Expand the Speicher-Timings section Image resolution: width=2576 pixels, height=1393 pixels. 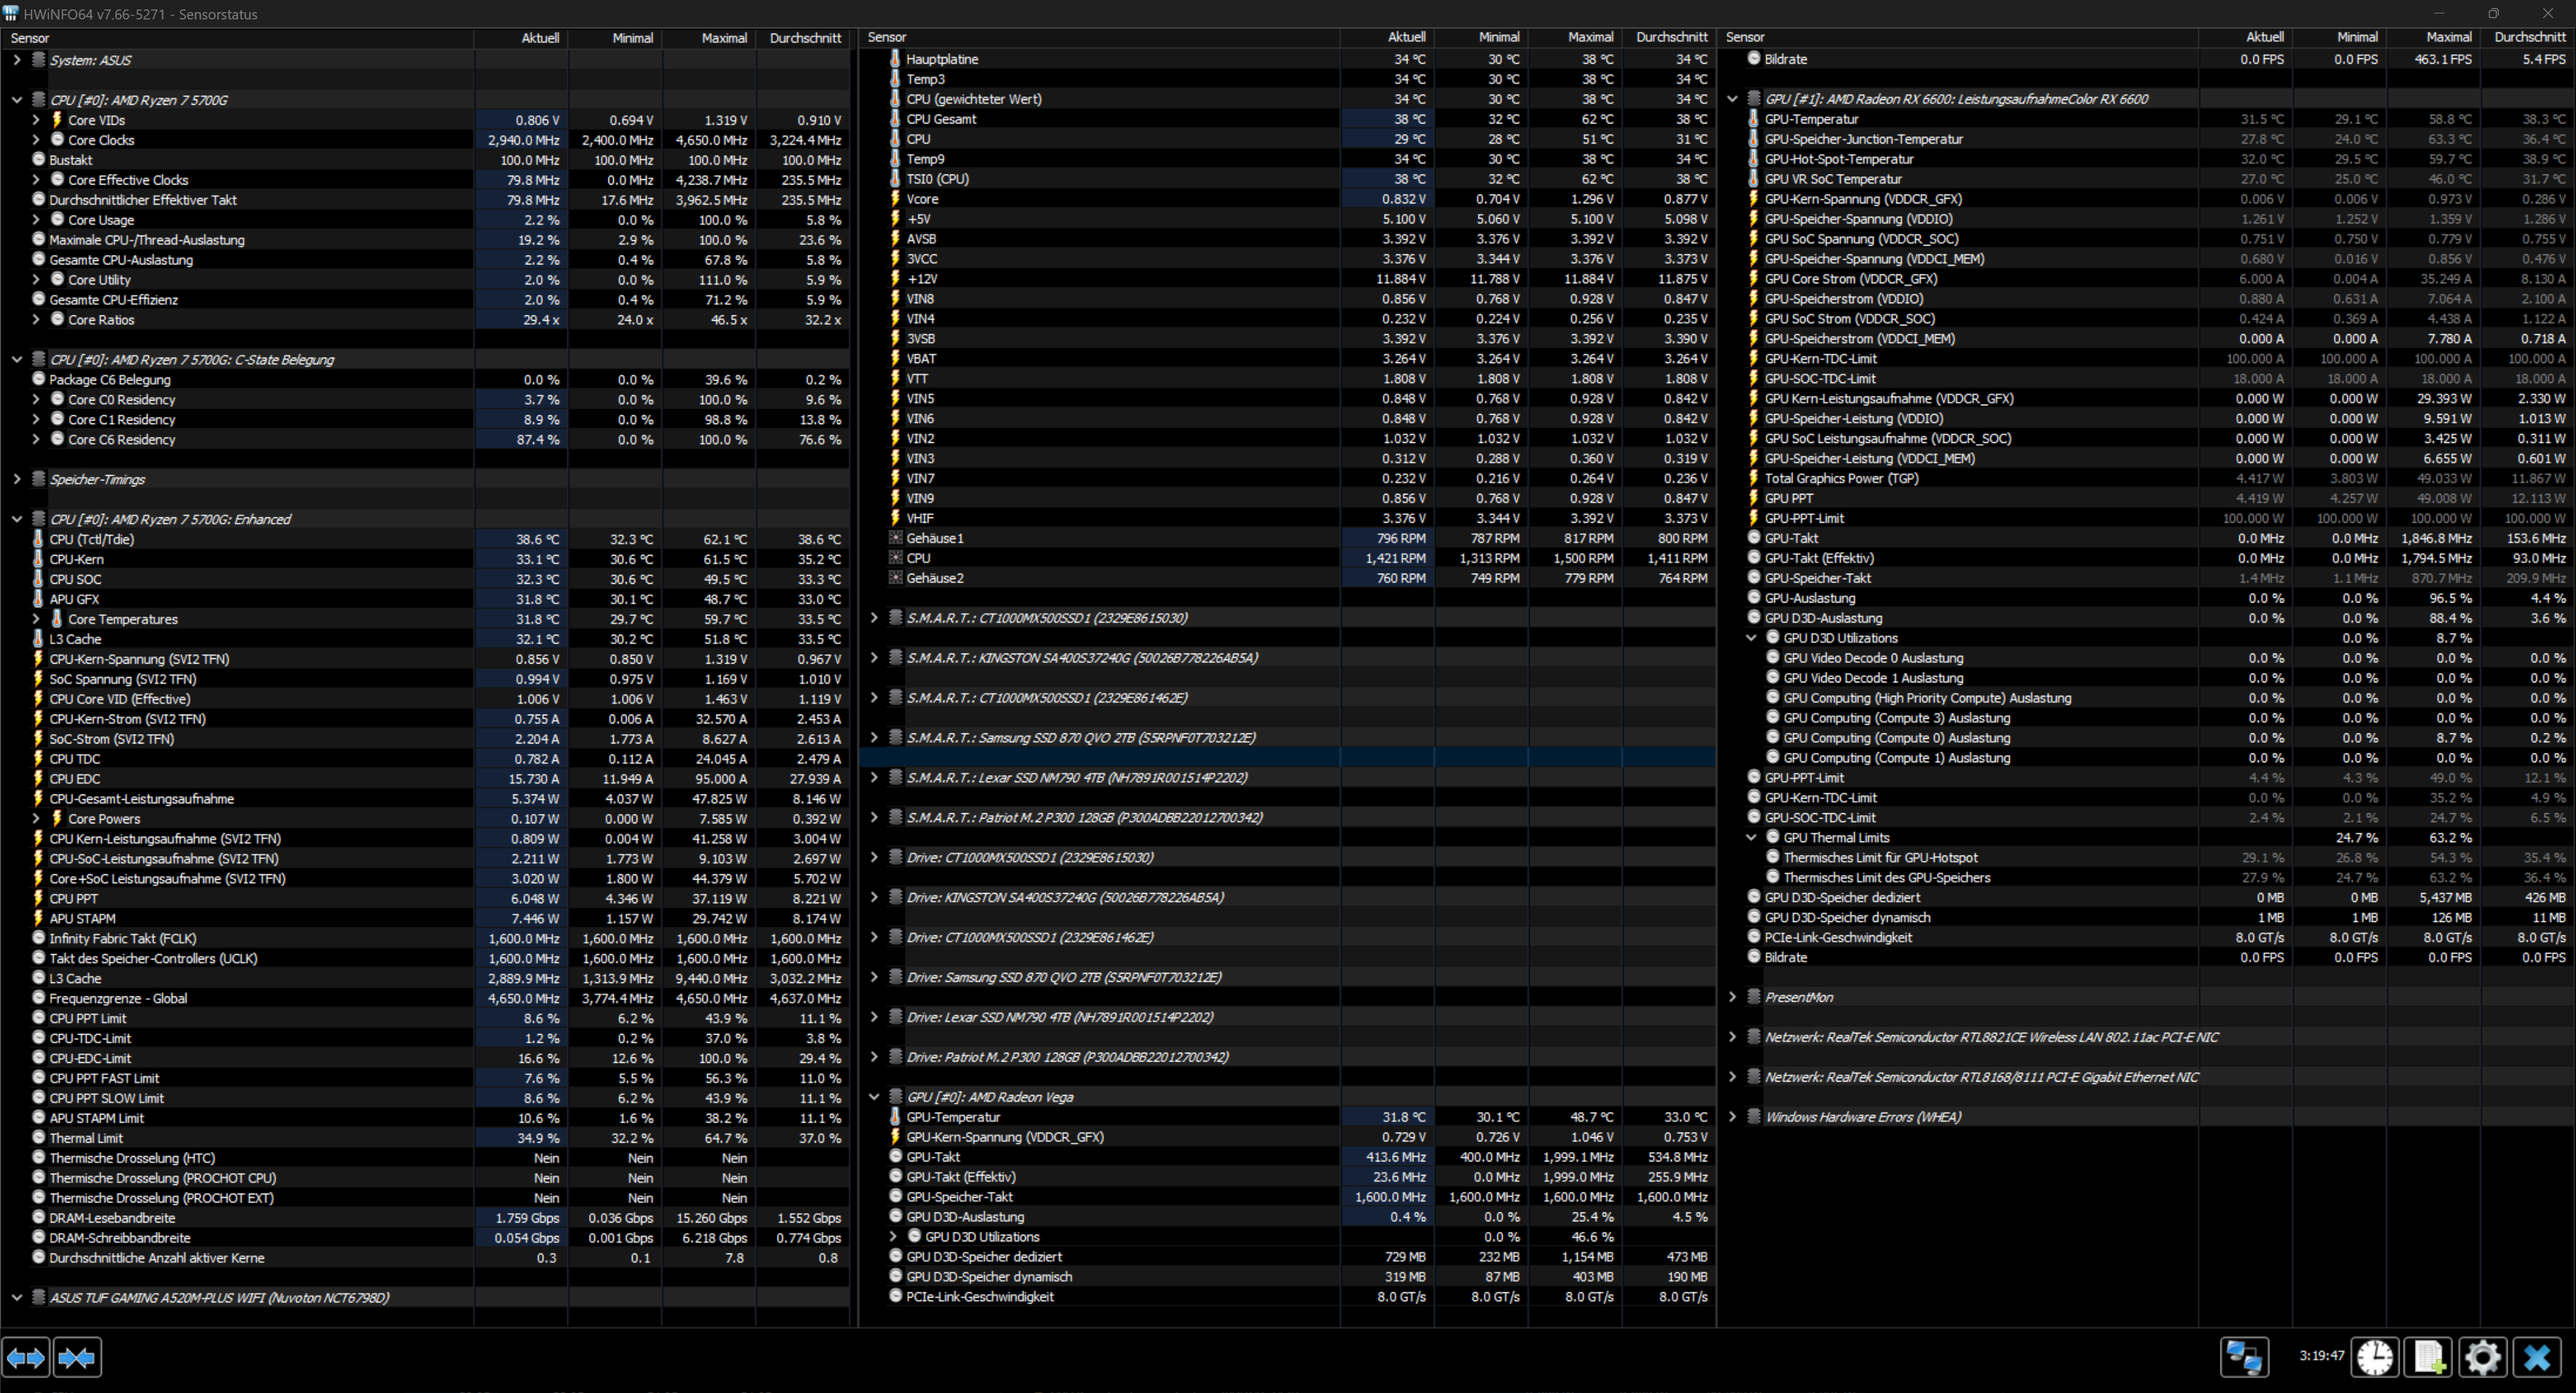(x=16, y=479)
